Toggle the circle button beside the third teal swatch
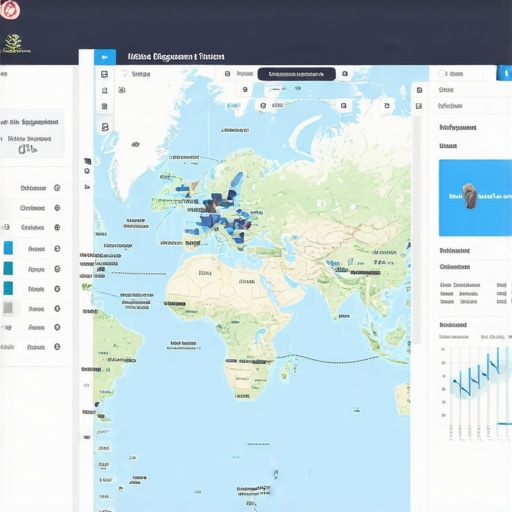Viewport: 512px width, 512px height. click(x=57, y=289)
